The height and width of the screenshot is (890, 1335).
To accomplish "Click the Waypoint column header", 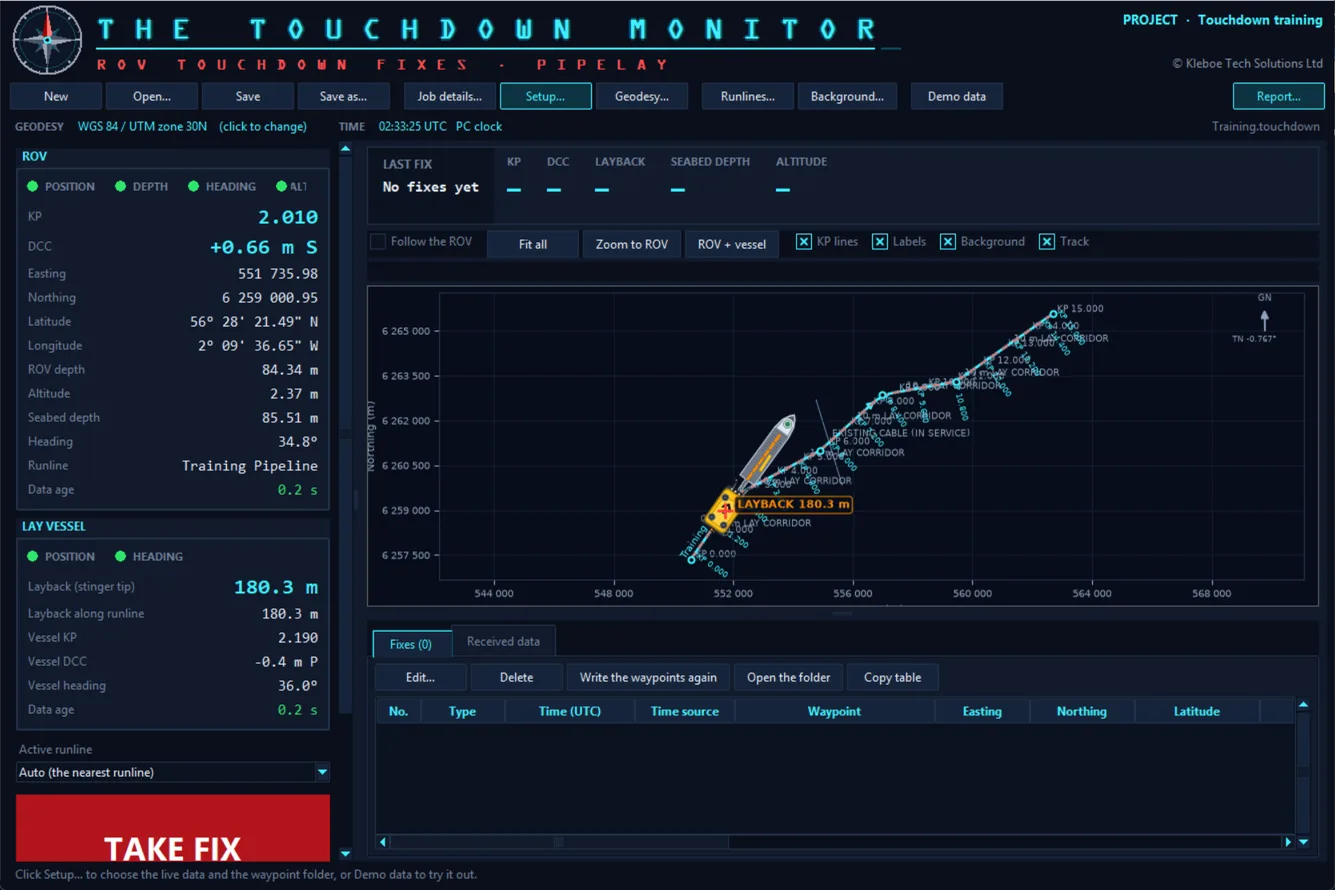I will pos(834,711).
